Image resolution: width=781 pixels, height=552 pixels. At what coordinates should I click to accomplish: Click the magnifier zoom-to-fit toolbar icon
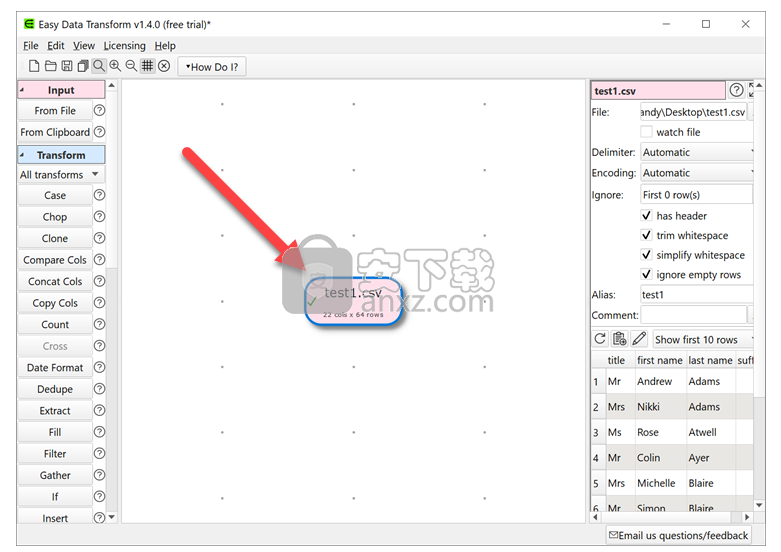pyautogui.click(x=99, y=66)
